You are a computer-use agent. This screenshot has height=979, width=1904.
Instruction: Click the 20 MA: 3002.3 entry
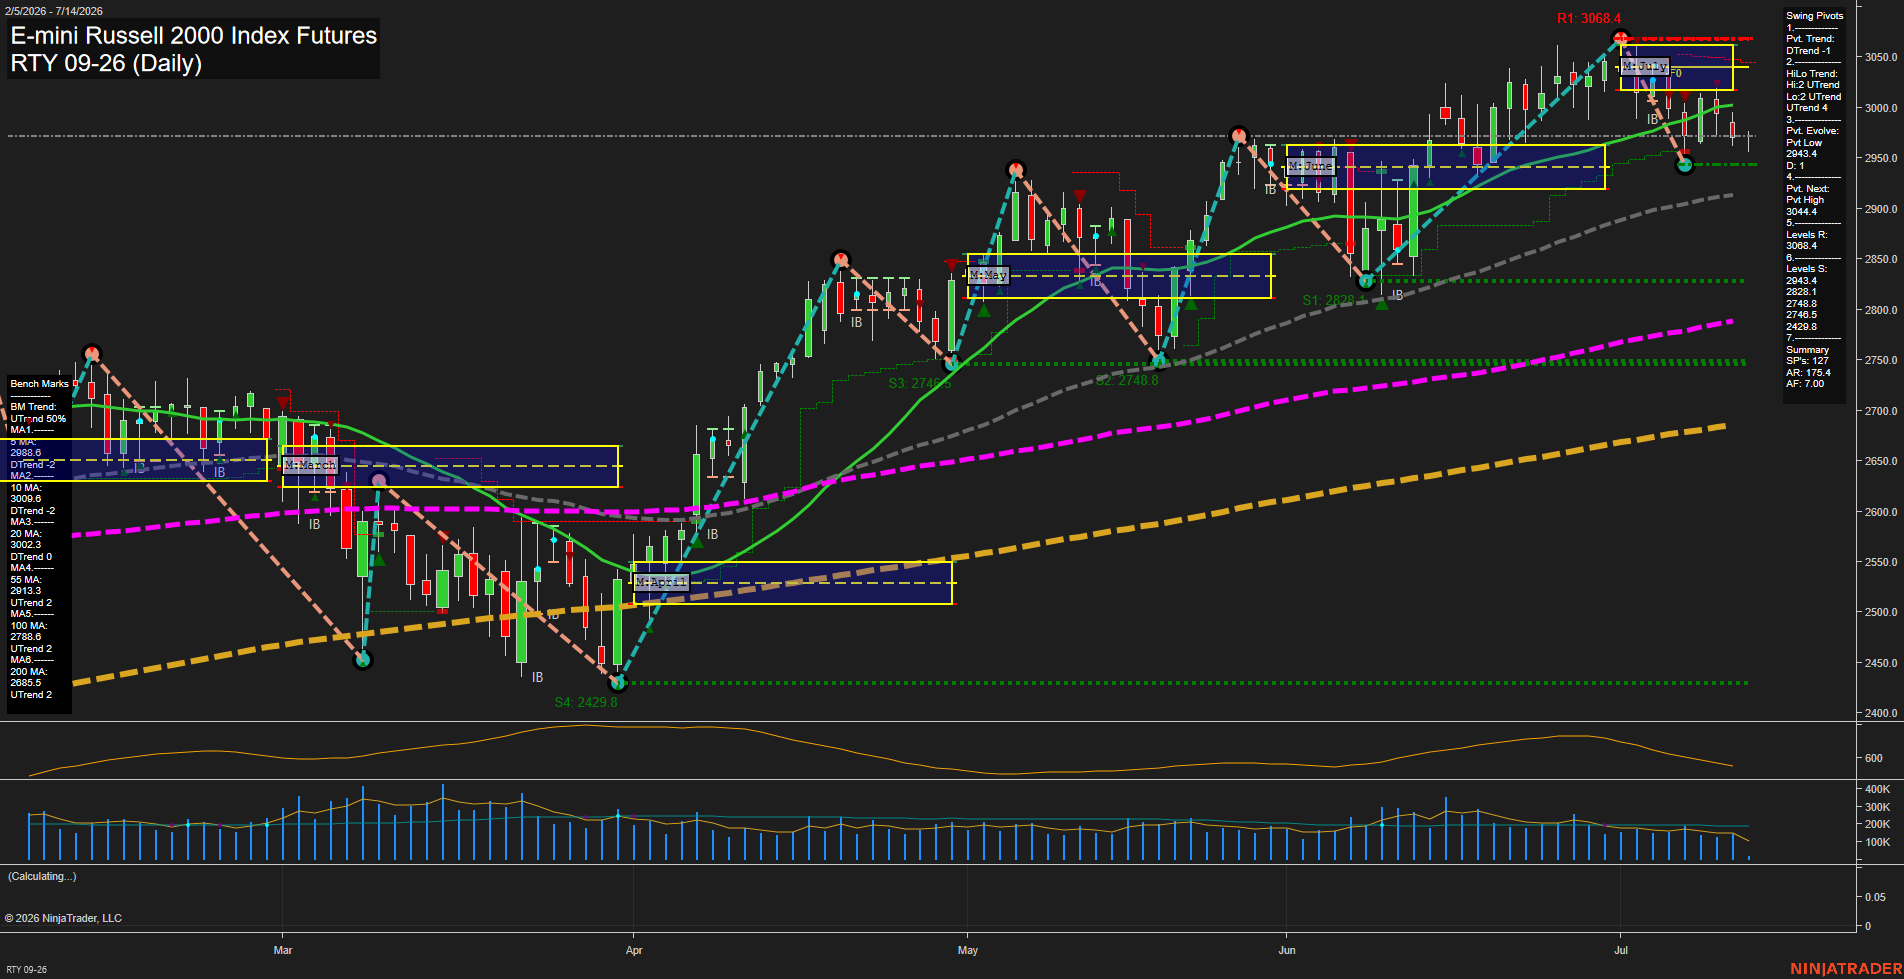[26, 539]
